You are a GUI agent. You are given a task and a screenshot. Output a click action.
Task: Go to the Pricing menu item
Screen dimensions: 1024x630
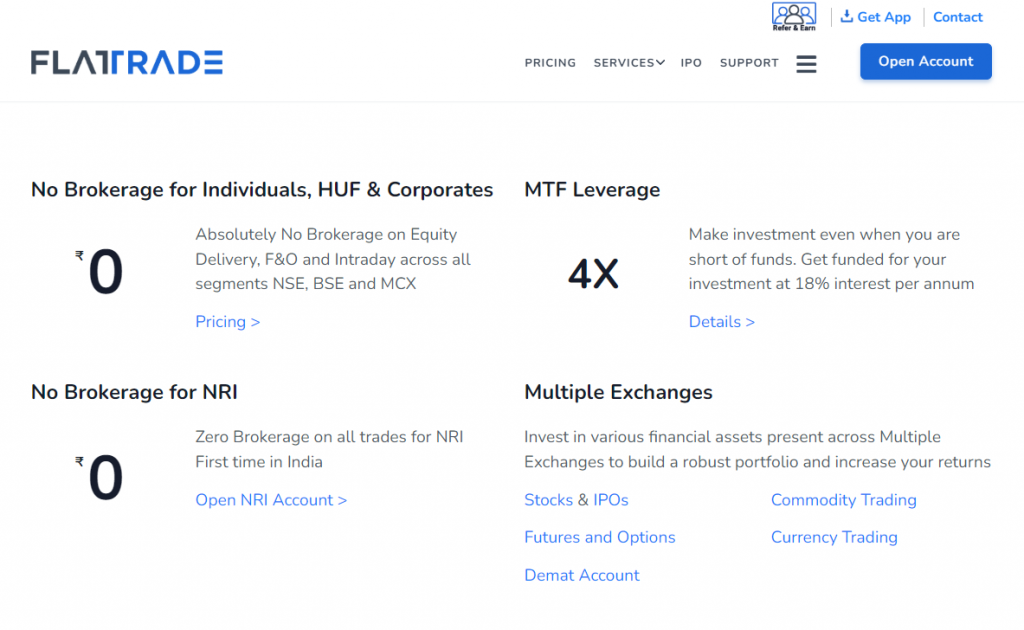(x=550, y=63)
